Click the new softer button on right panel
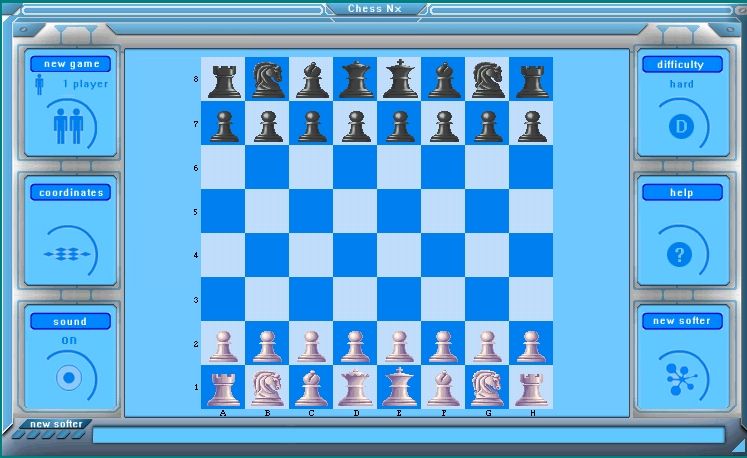 (x=682, y=321)
